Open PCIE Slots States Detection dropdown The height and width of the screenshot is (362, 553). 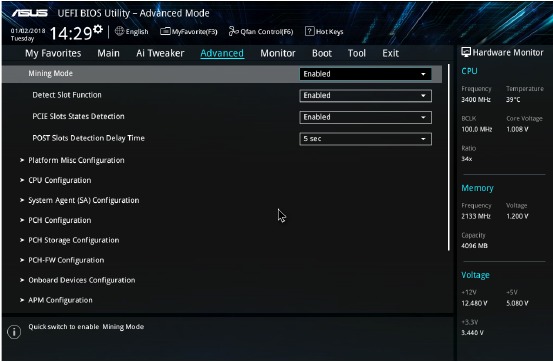pyautogui.click(x=365, y=117)
